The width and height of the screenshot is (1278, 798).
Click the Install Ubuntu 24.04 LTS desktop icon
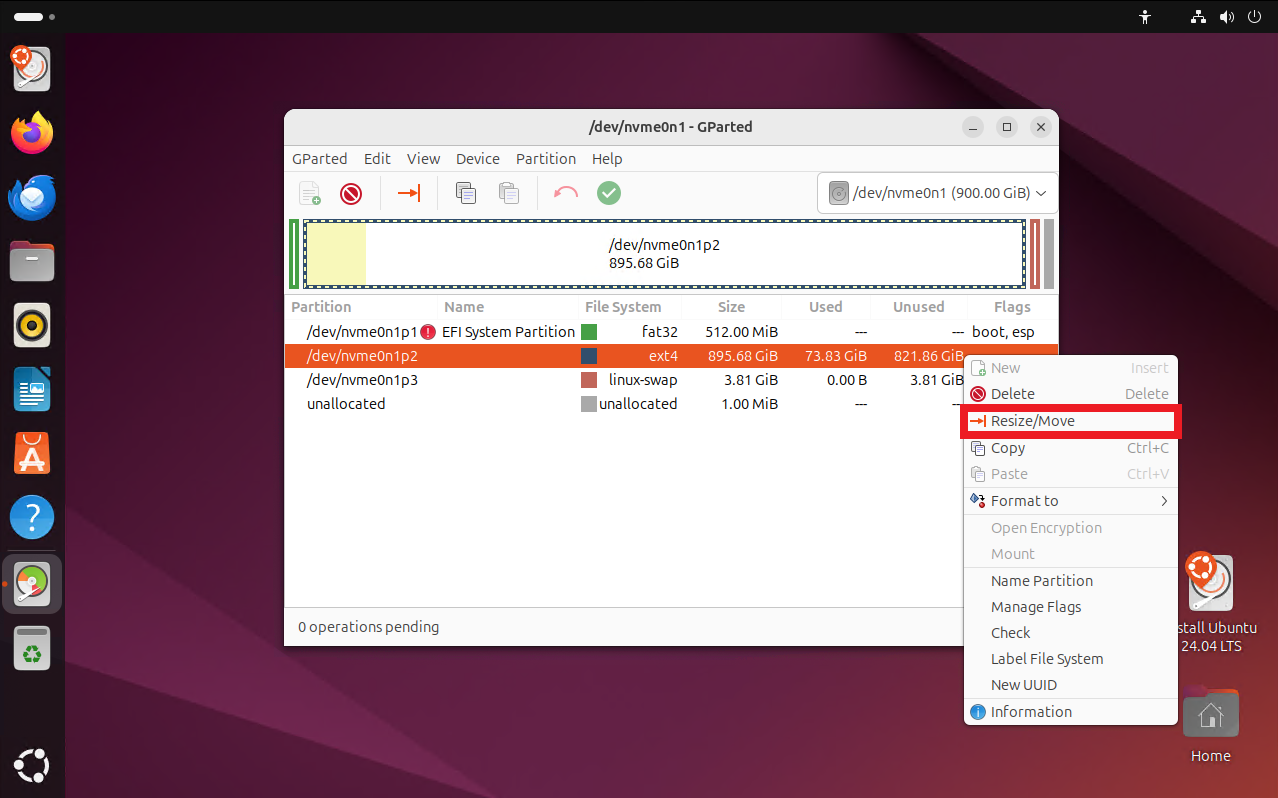pyautogui.click(x=1211, y=601)
